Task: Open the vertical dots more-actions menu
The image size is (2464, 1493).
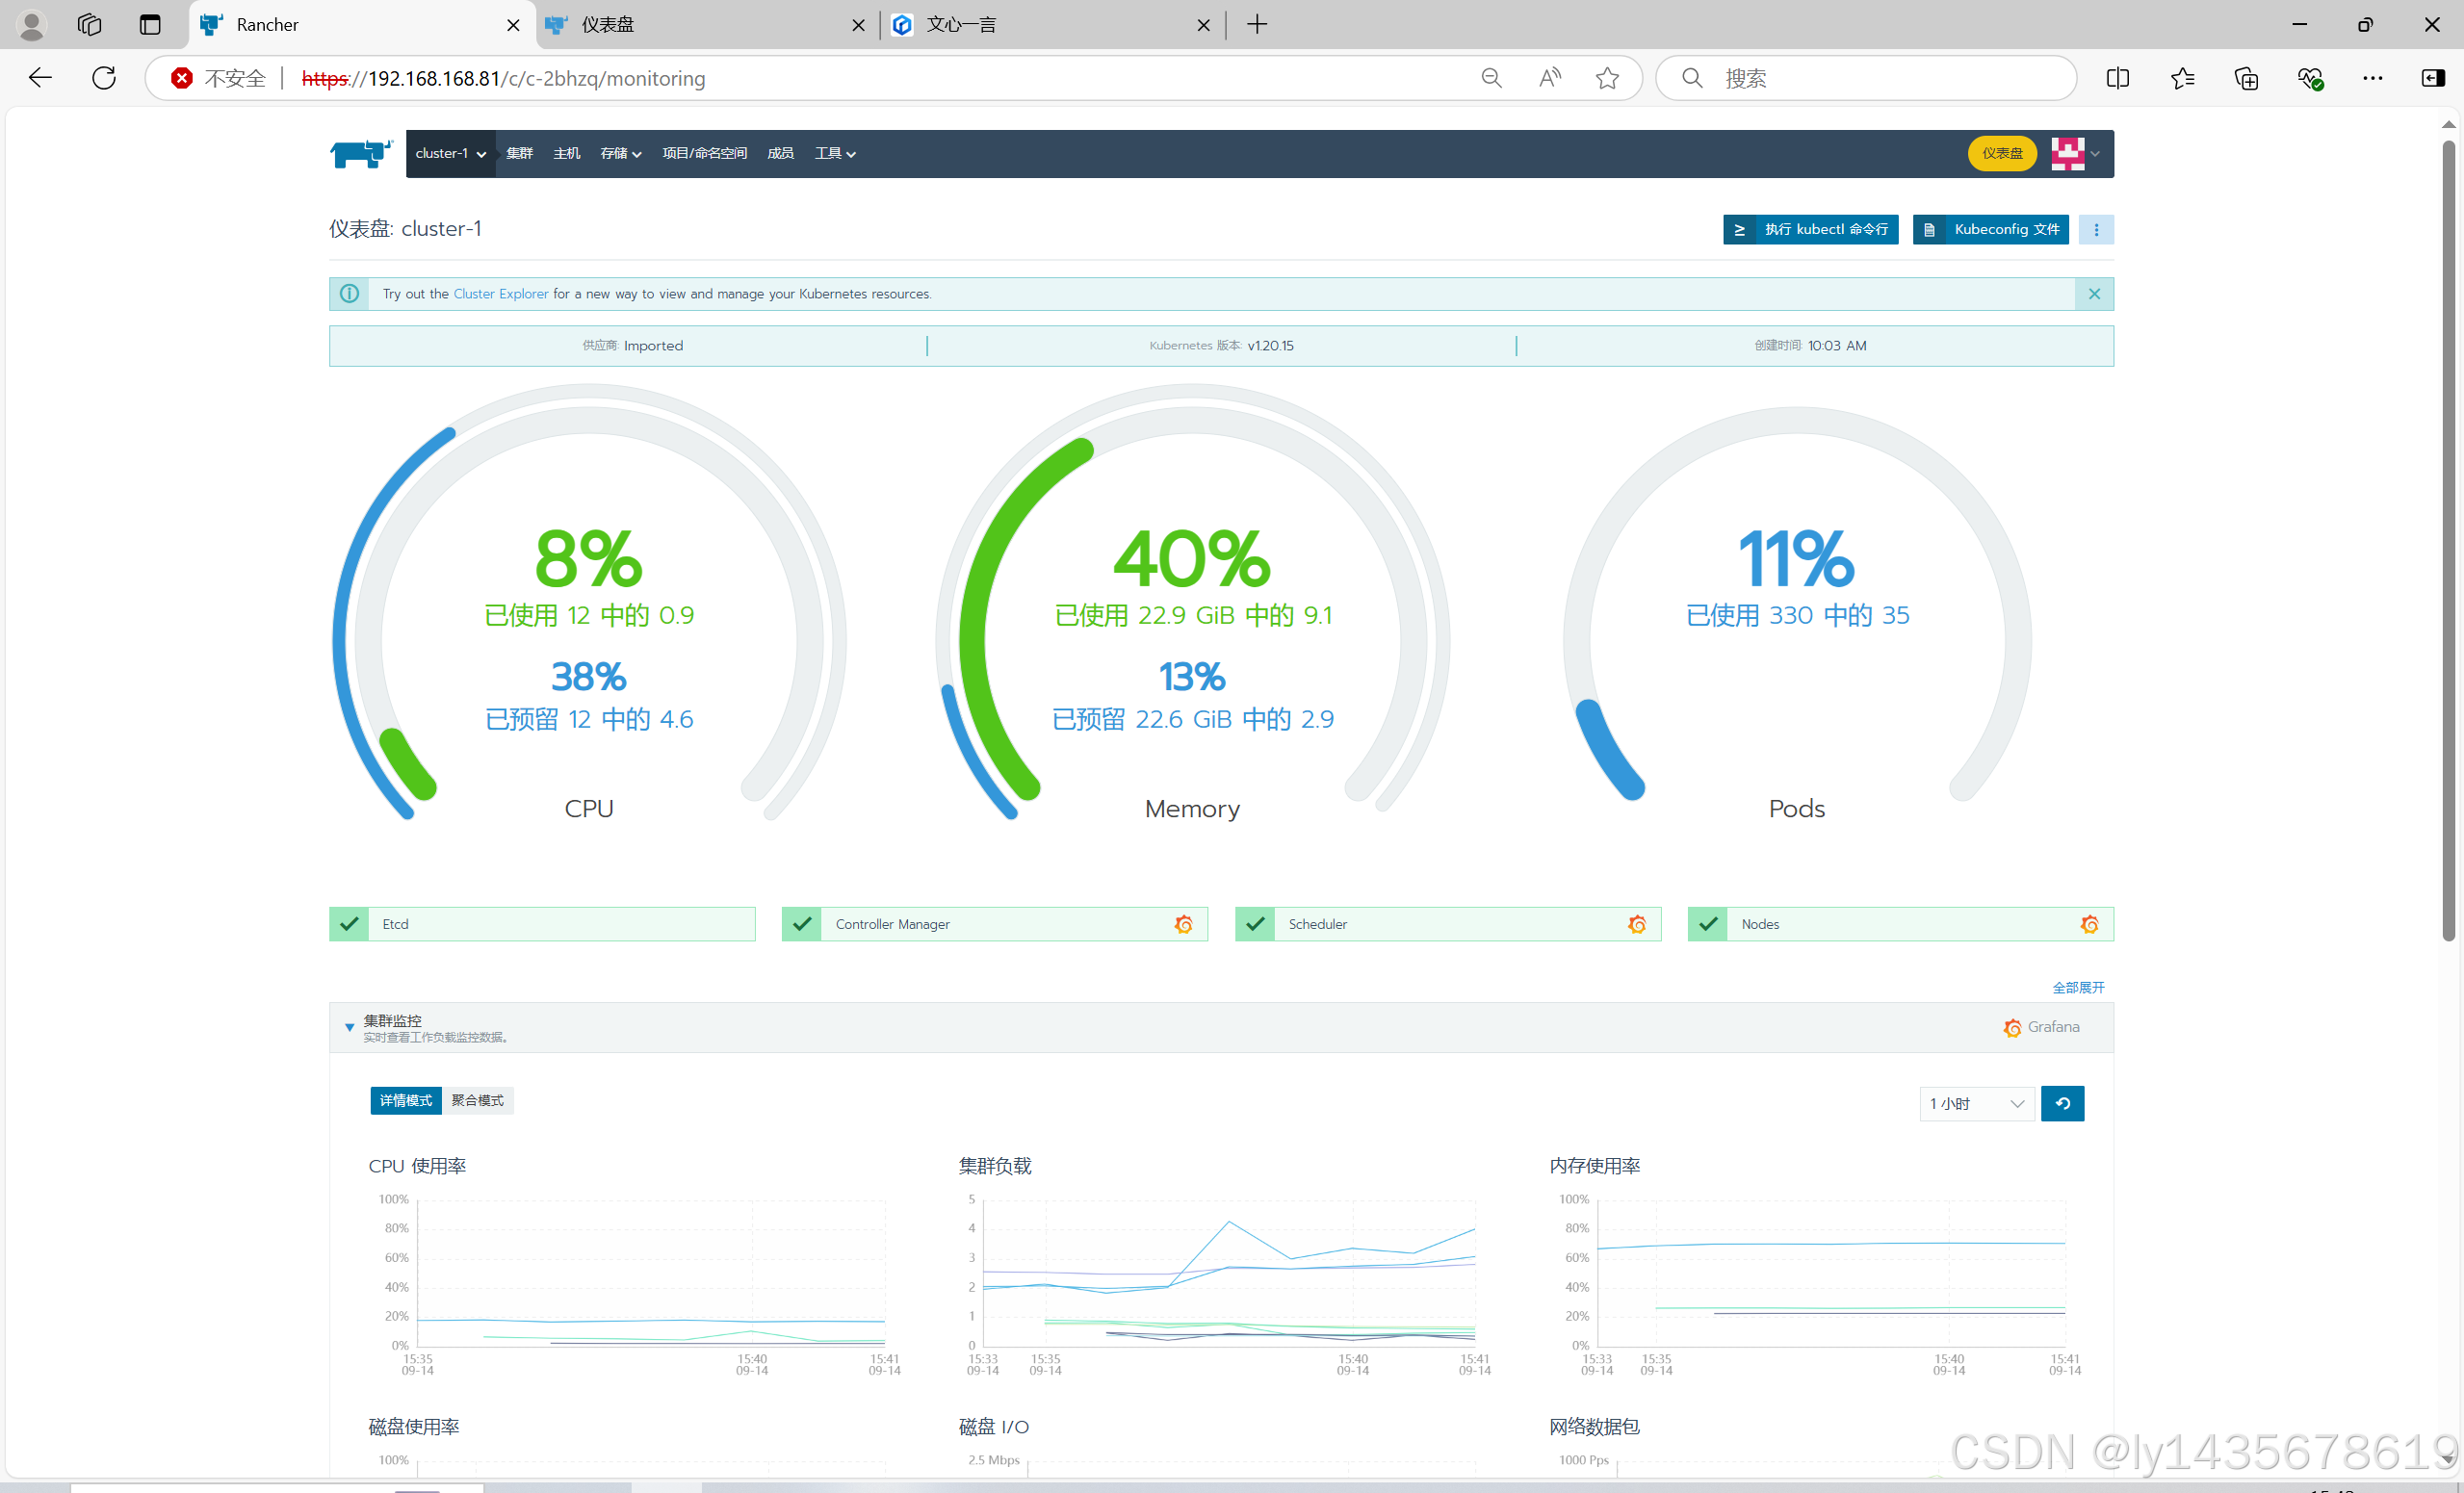Action: click(2096, 230)
